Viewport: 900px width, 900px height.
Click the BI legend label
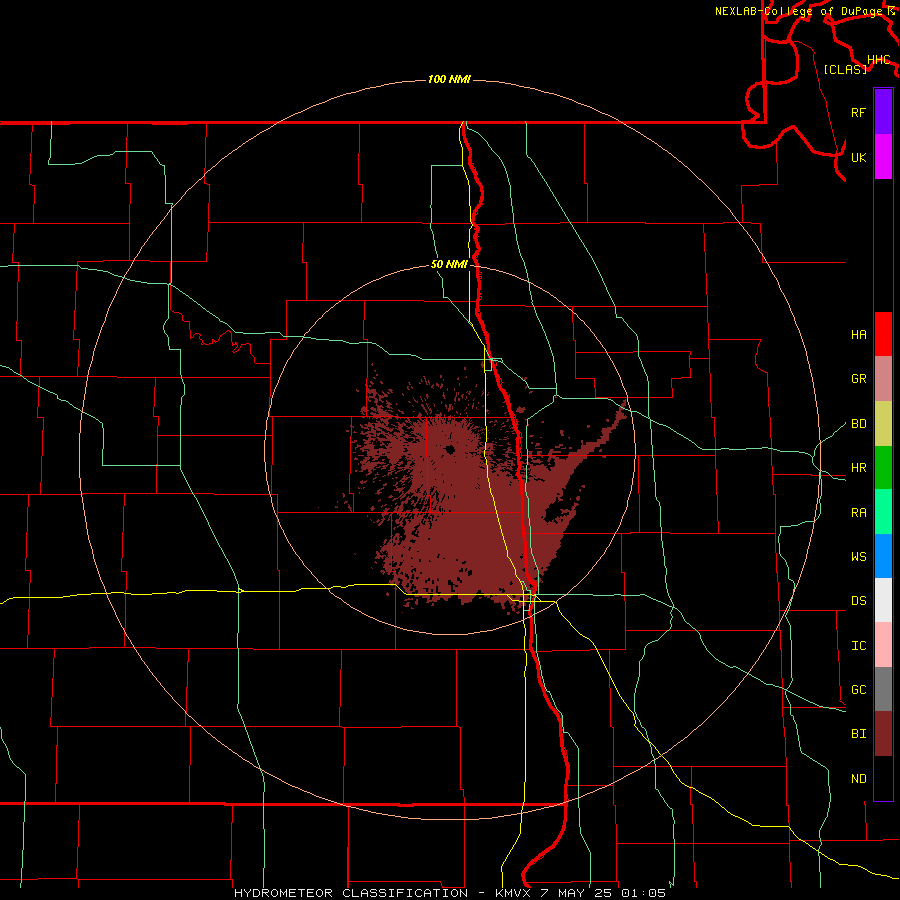[858, 734]
